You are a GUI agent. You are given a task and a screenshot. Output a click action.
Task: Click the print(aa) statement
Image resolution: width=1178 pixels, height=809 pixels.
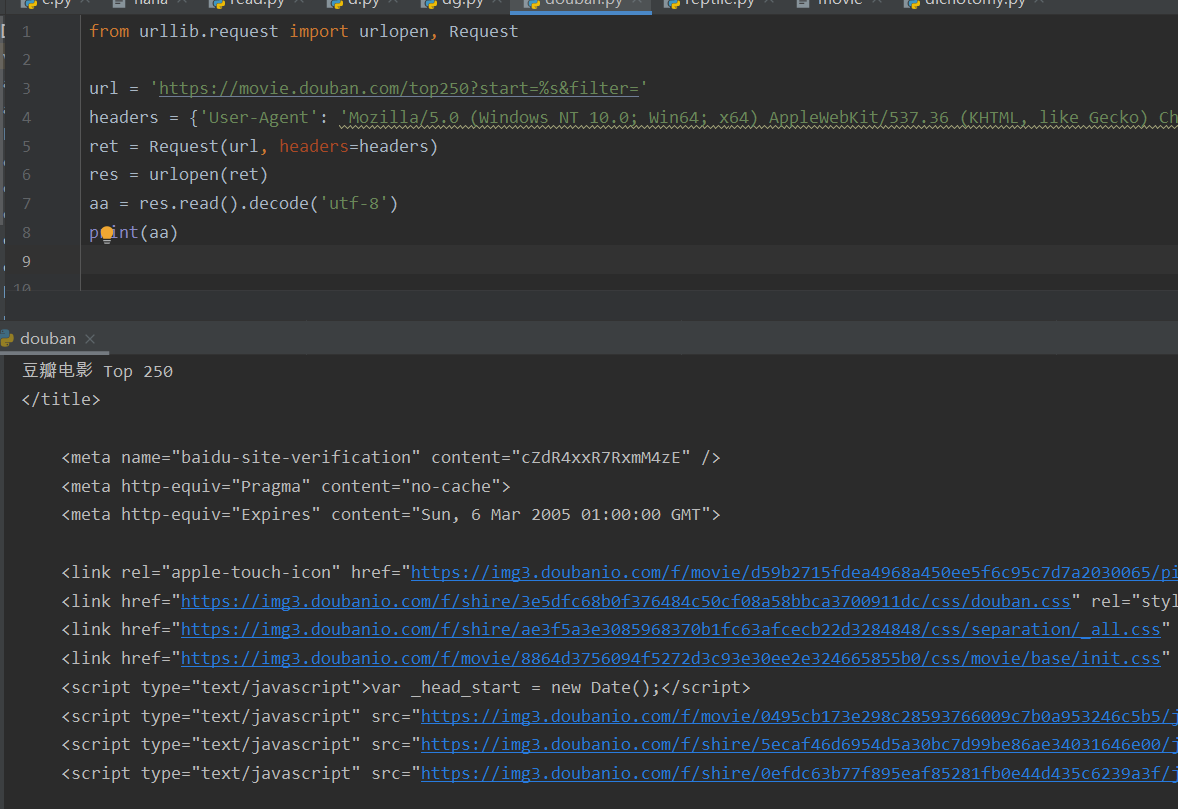pyautogui.click(x=133, y=233)
